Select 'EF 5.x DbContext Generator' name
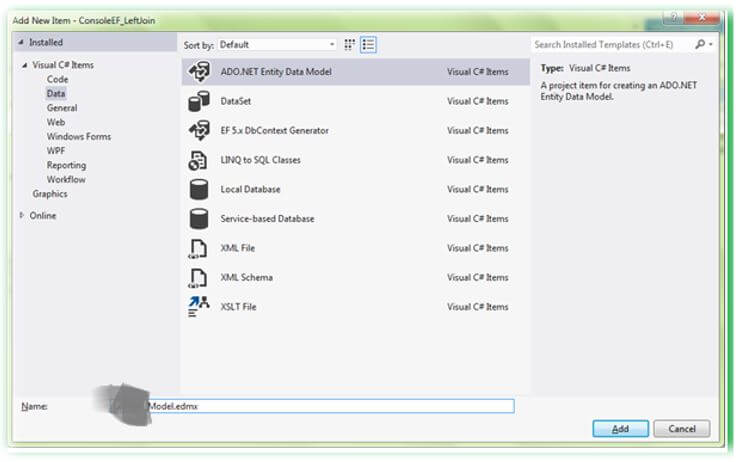This screenshot has height=462, width=752. pos(274,130)
